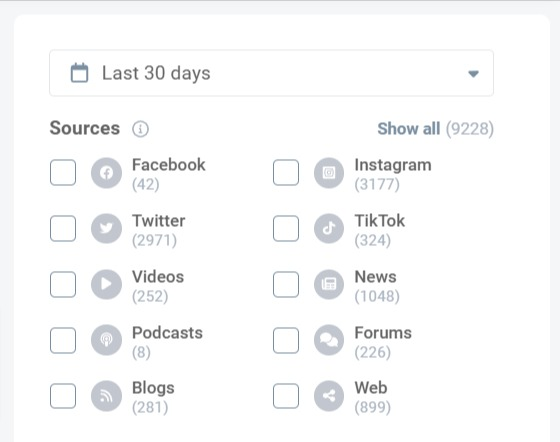Toggle the News source checkbox
Image resolution: width=560 pixels, height=442 pixels.
click(286, 284)
